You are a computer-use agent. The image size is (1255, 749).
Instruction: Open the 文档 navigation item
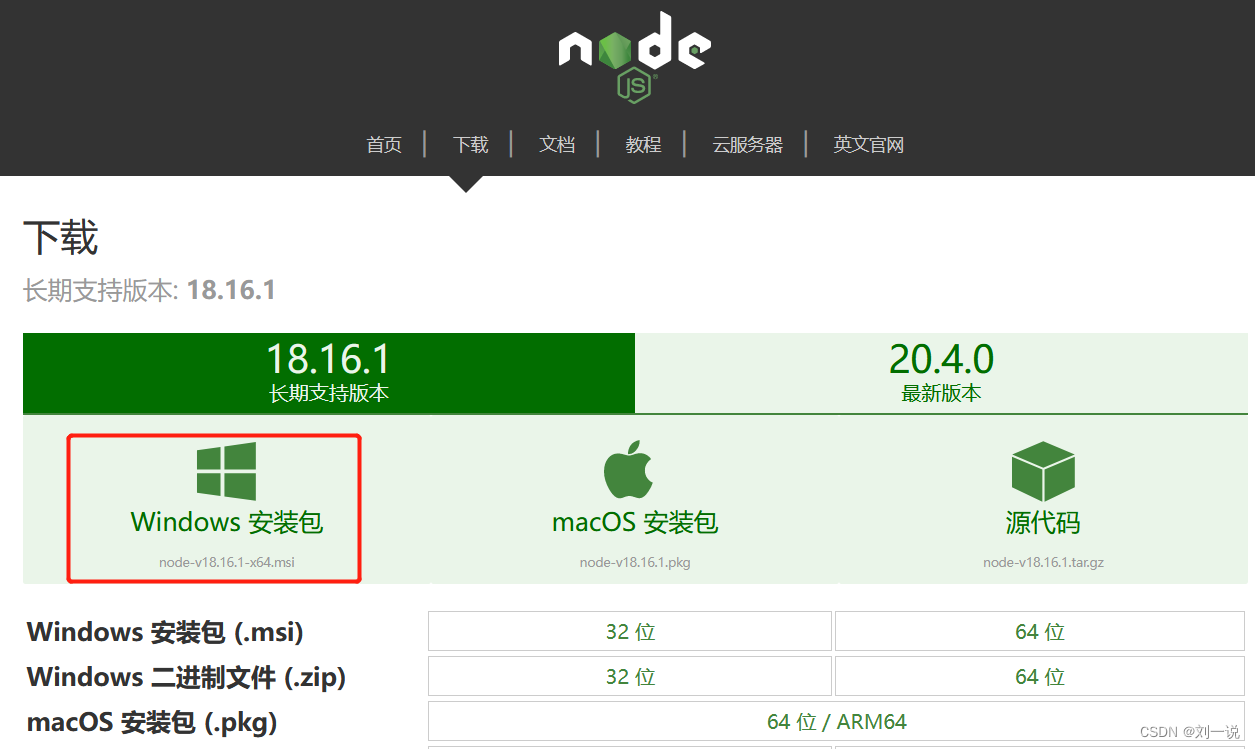tap(557, 145)
